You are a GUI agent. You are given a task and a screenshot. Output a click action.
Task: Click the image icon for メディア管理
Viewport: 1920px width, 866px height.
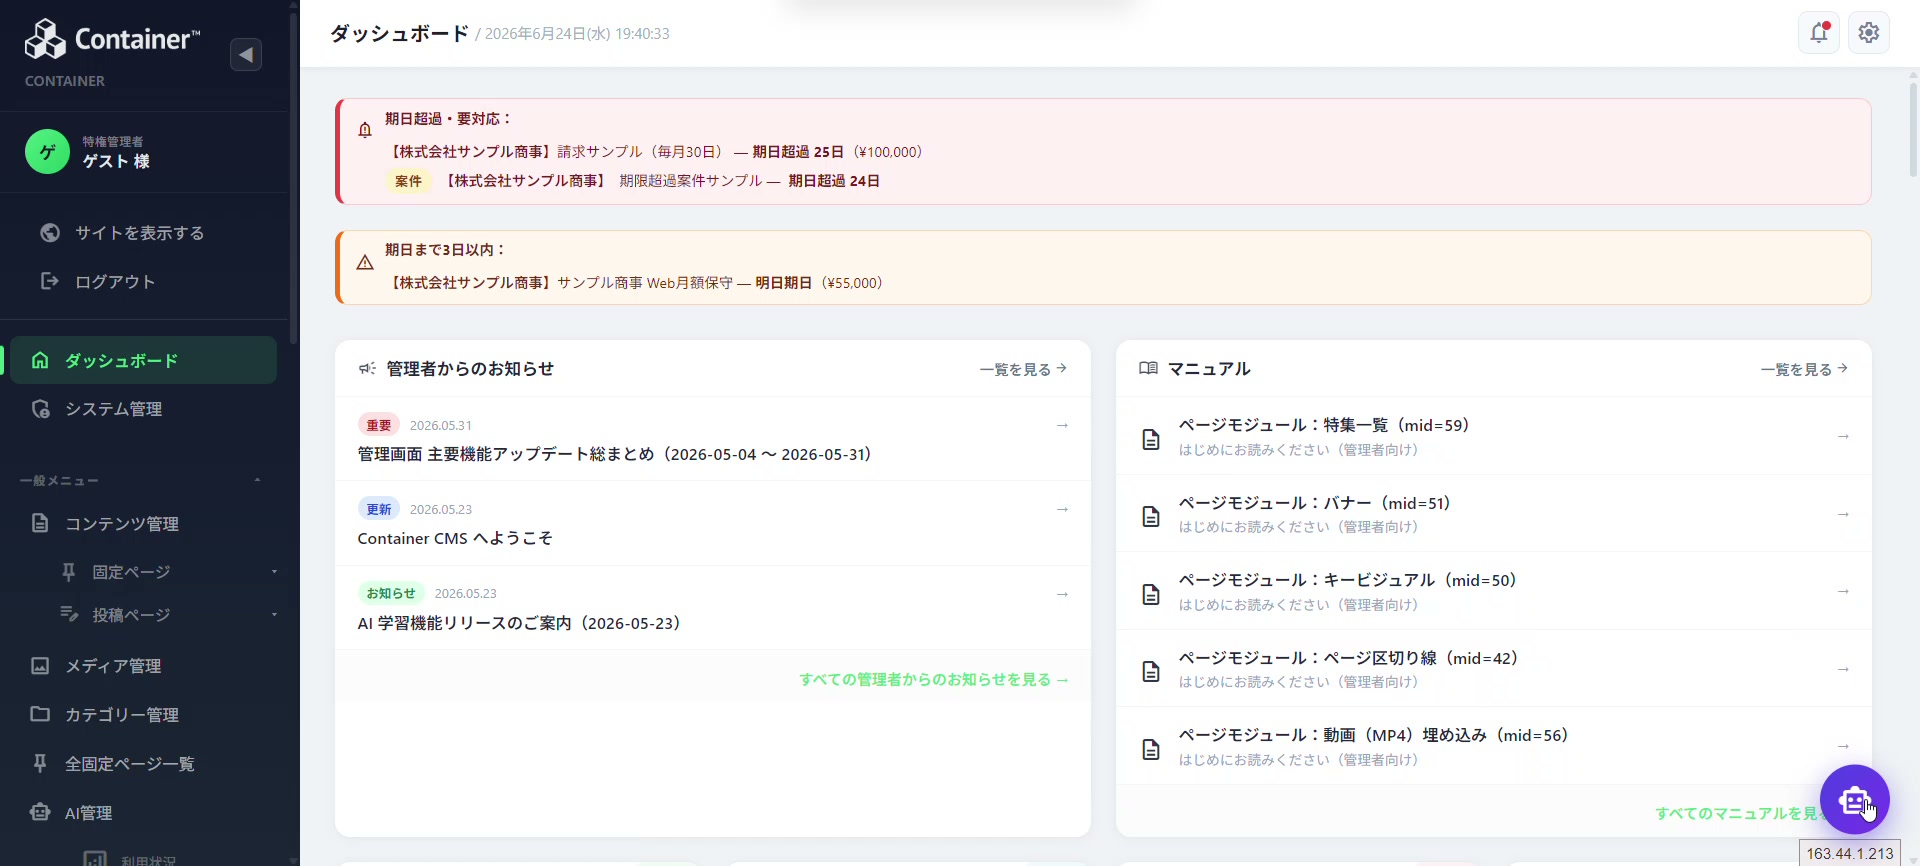40,665
